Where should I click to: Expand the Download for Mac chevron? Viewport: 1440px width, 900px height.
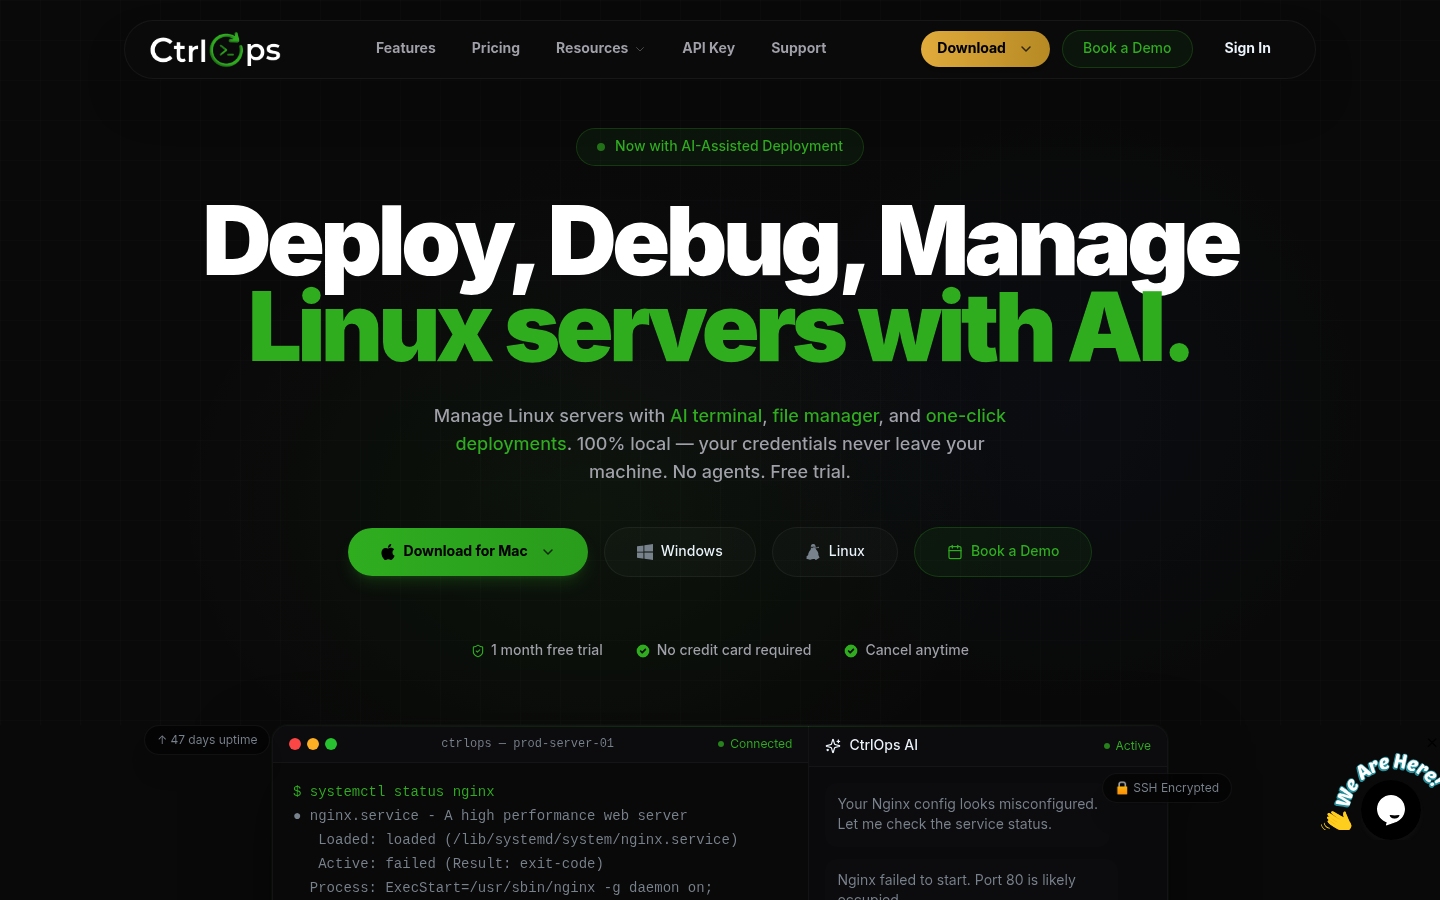click(x=548, y=552)
